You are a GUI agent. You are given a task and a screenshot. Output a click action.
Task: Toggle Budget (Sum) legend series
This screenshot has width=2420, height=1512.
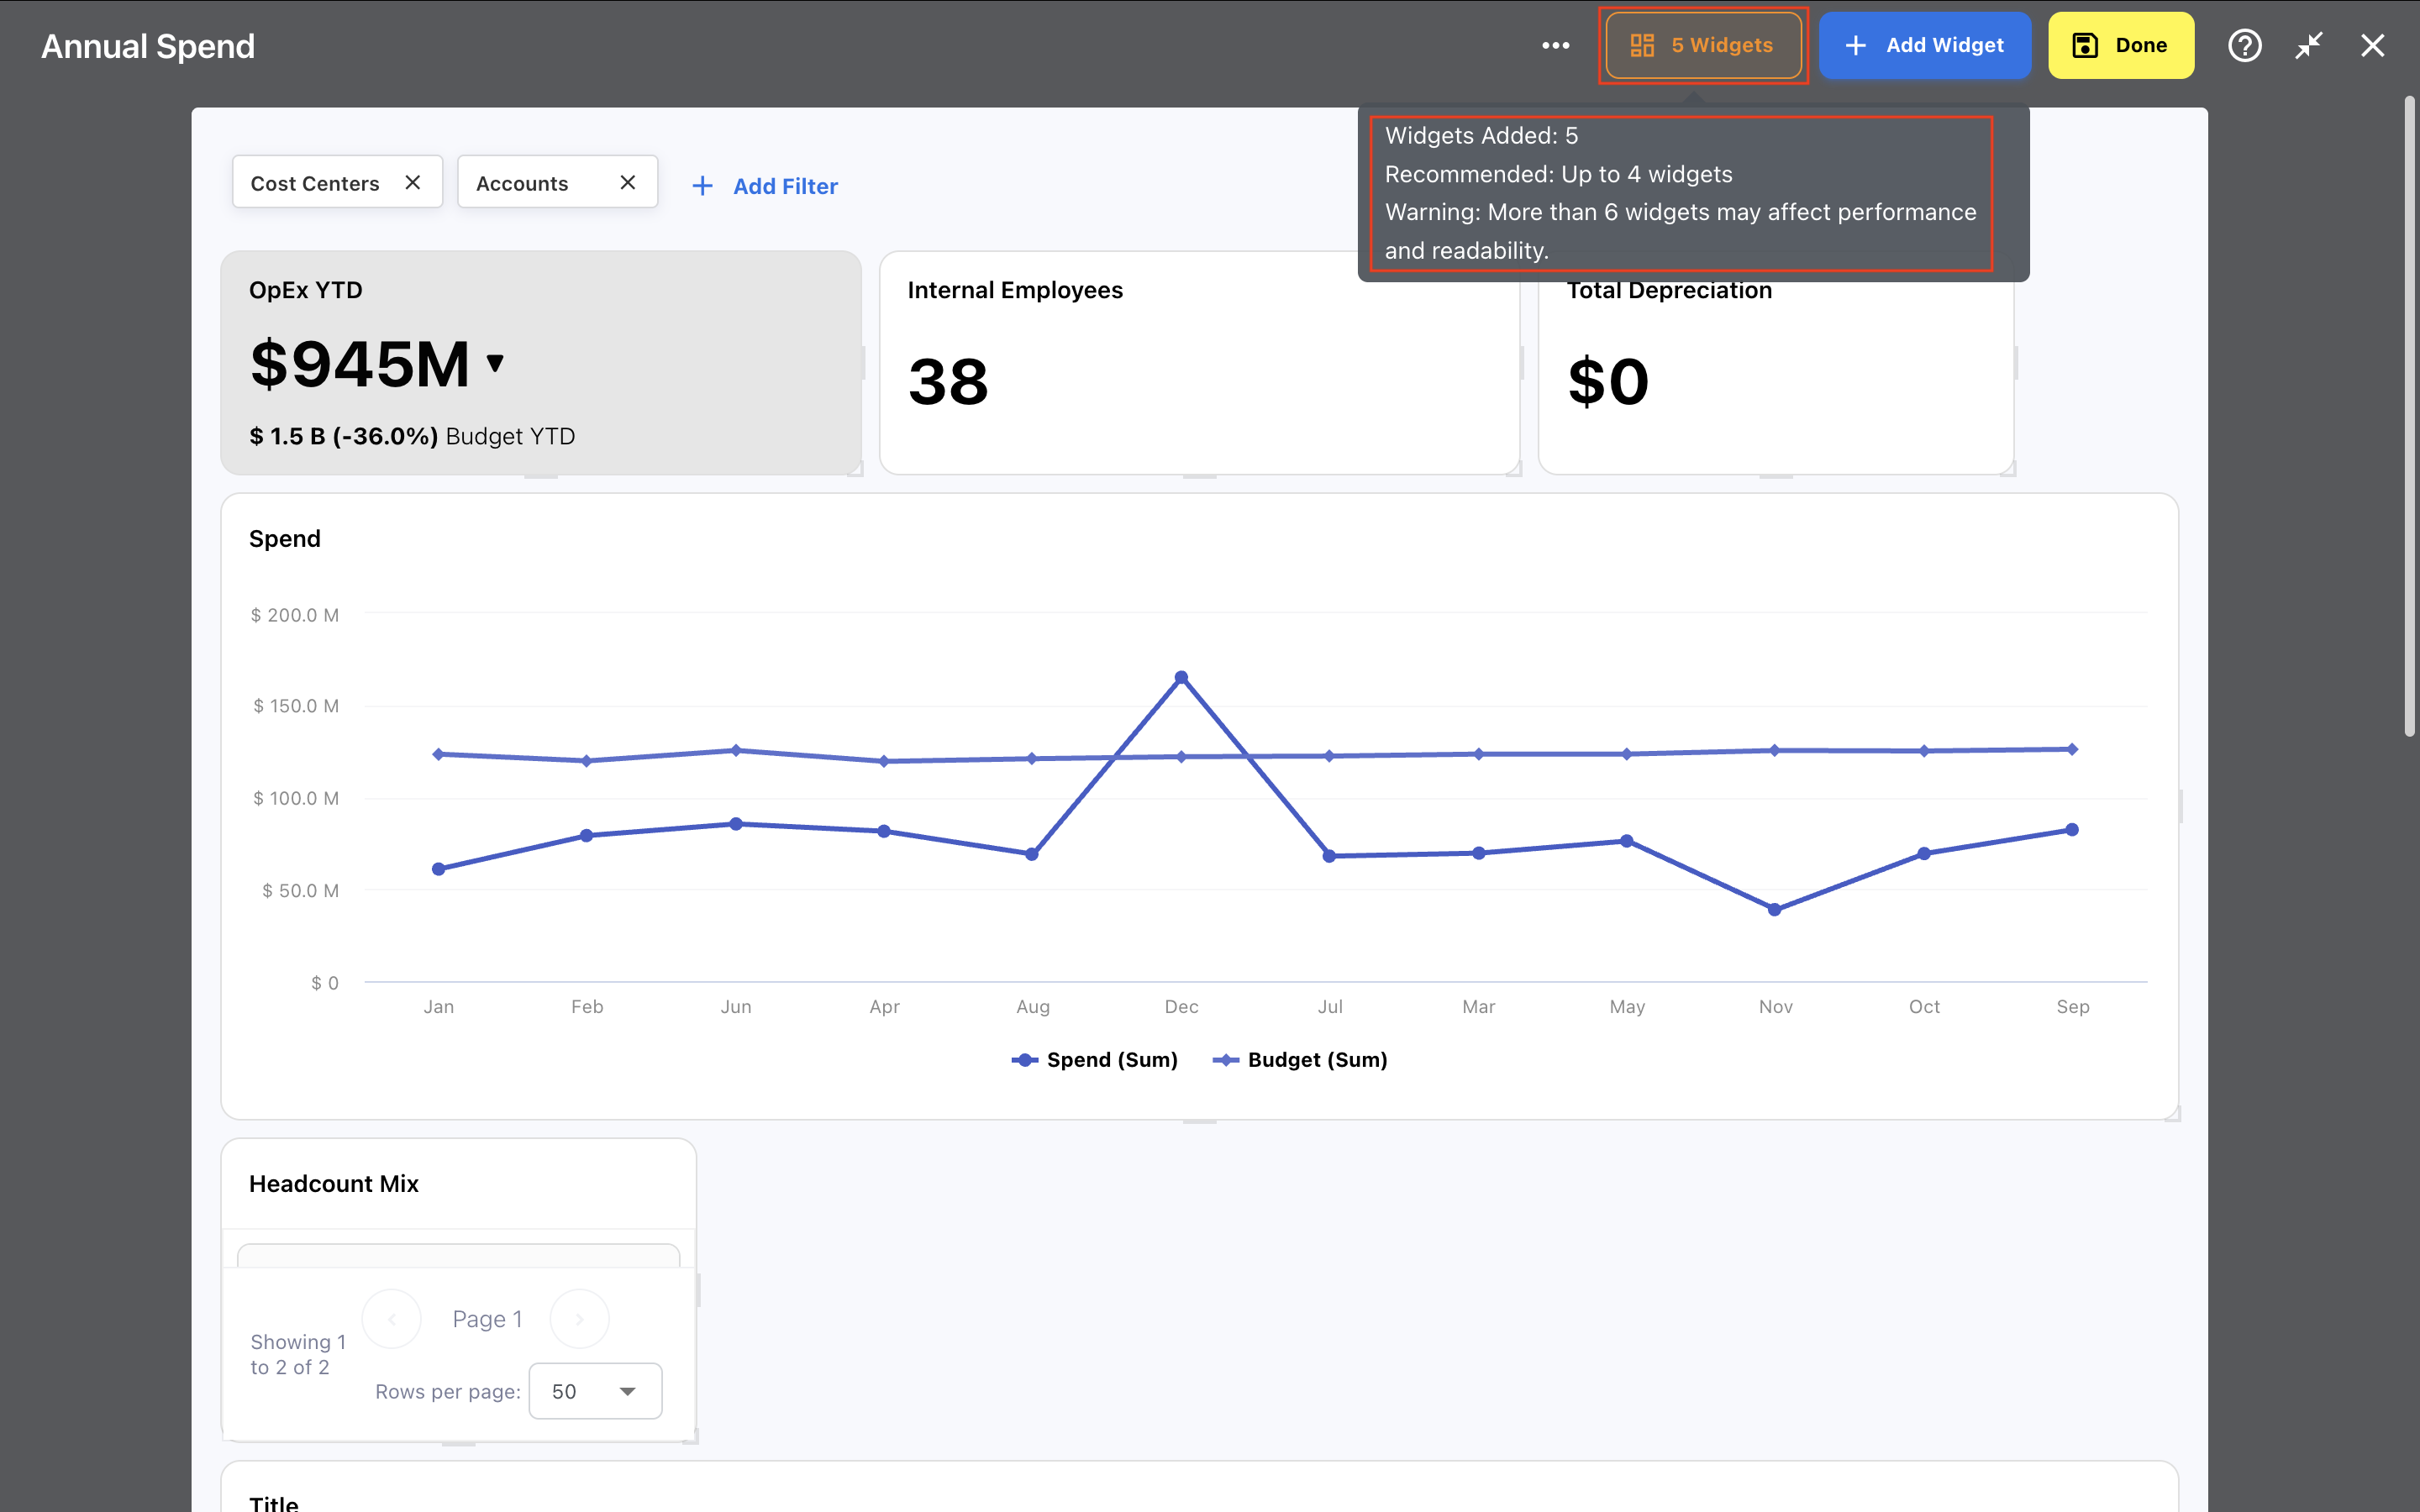pos(1300,1060)
